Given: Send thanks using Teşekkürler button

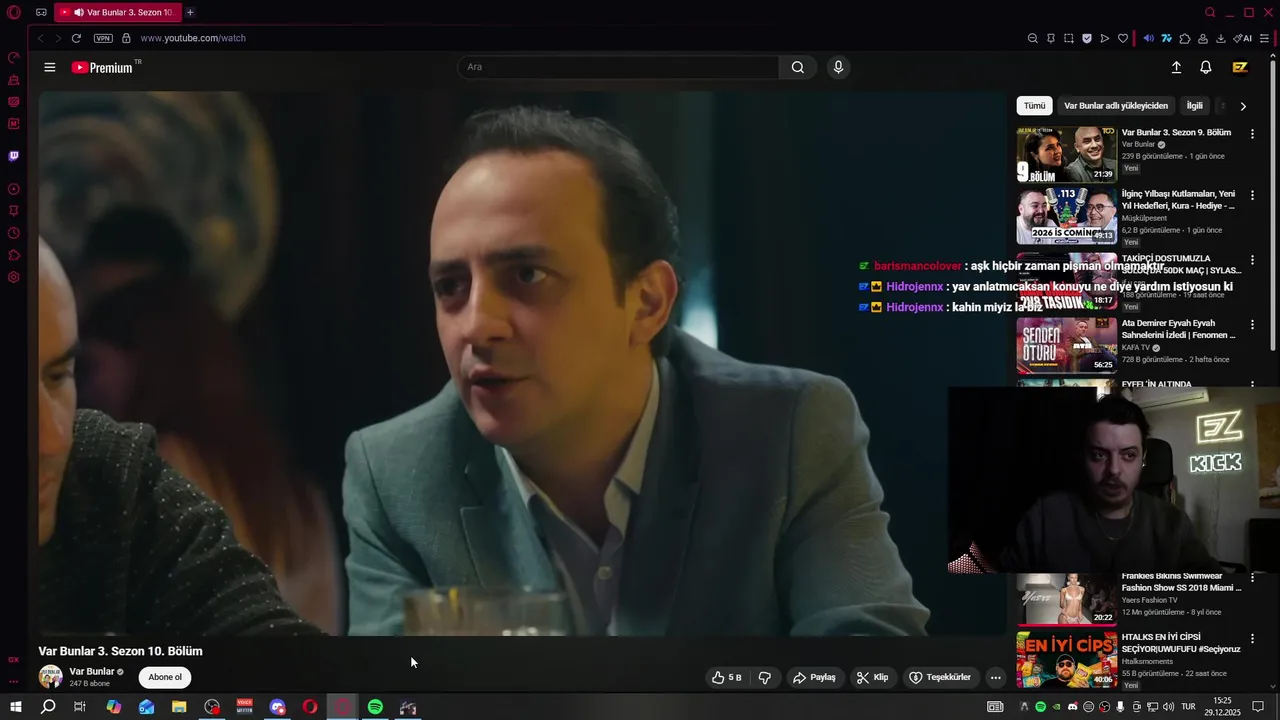Looking at the screenshot, I should pos(940,677).
